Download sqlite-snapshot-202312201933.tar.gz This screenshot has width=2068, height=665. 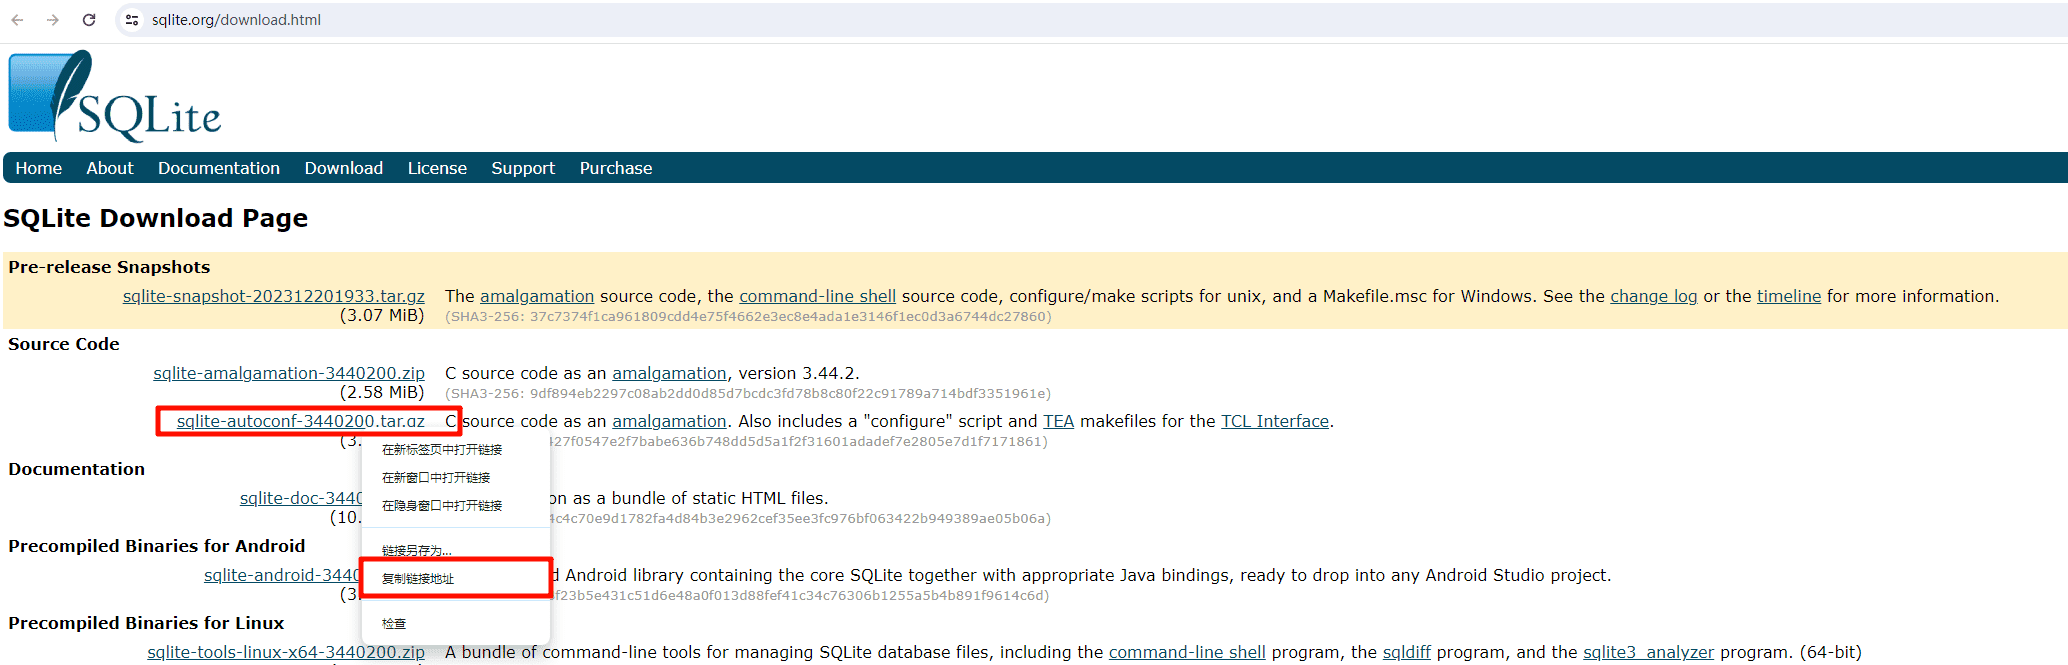tap(274, 296)
